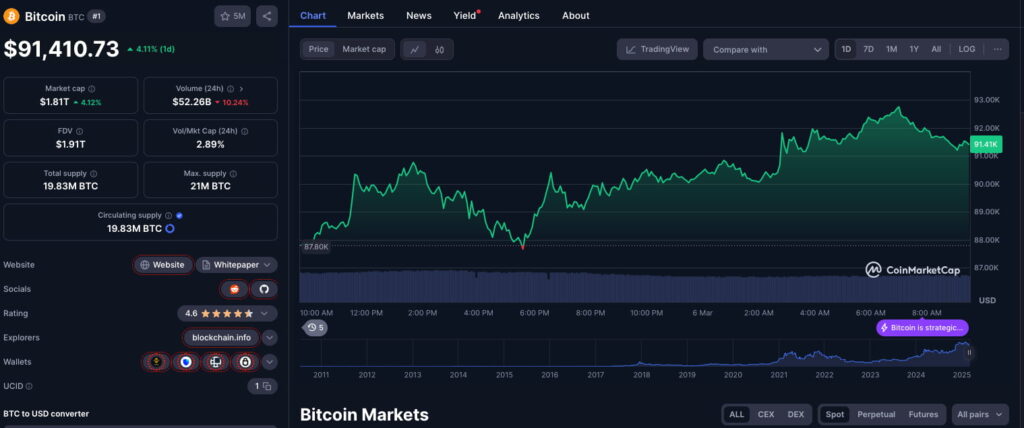Click the 91.41K current price label
Viewport: 1024px width, 428px height.
[x=985, y=144]
